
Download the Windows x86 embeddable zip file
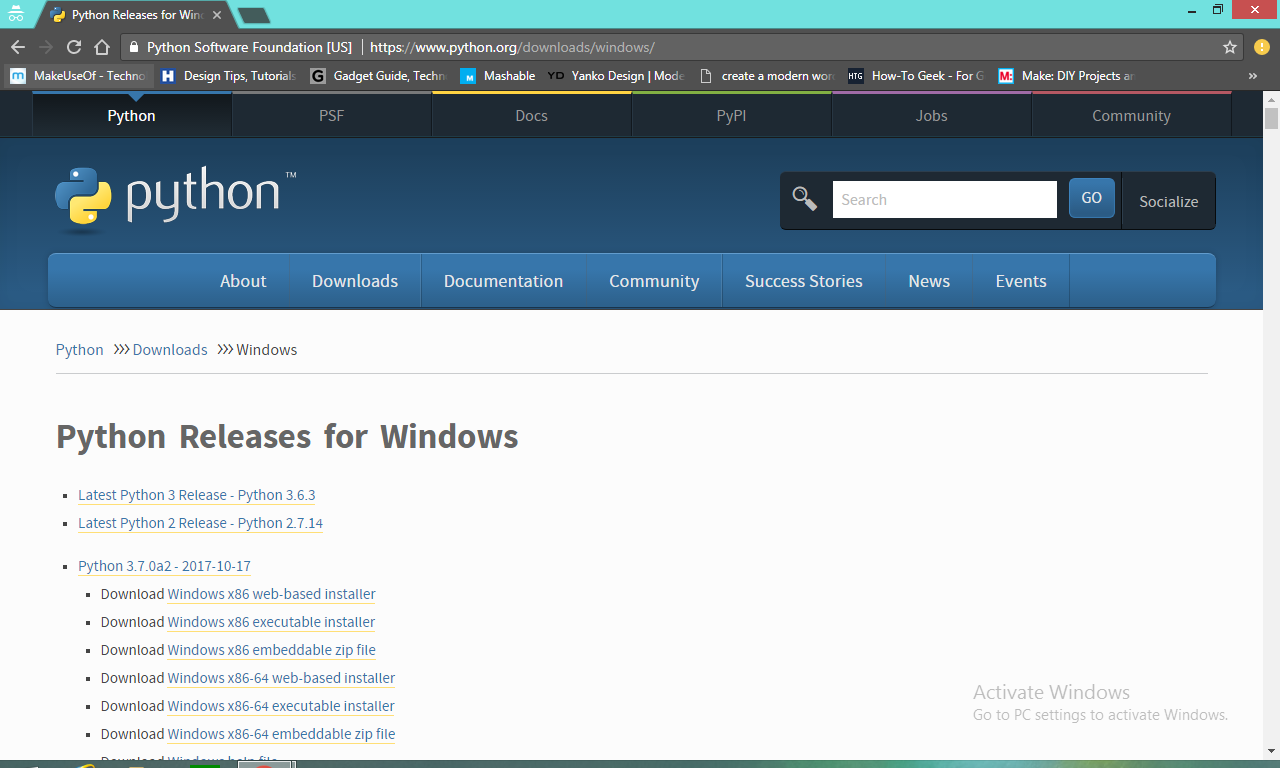(x=272, y=650)
